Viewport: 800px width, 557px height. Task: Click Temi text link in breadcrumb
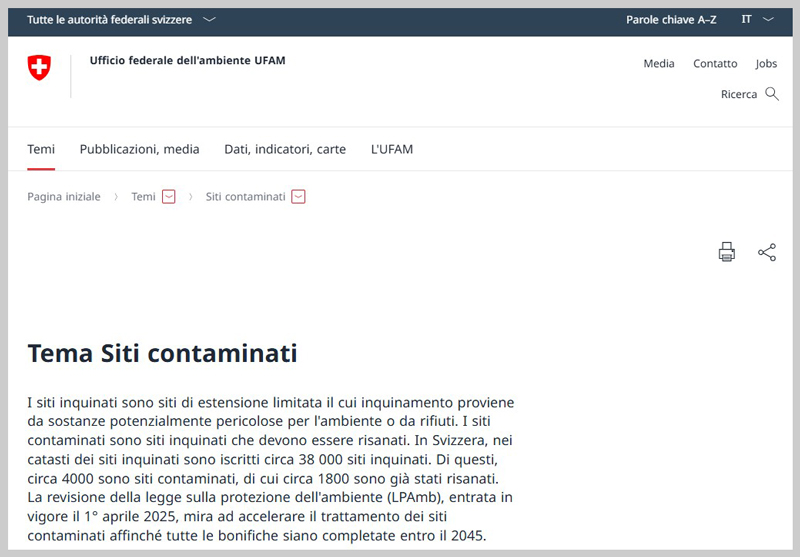coord(143,197)
